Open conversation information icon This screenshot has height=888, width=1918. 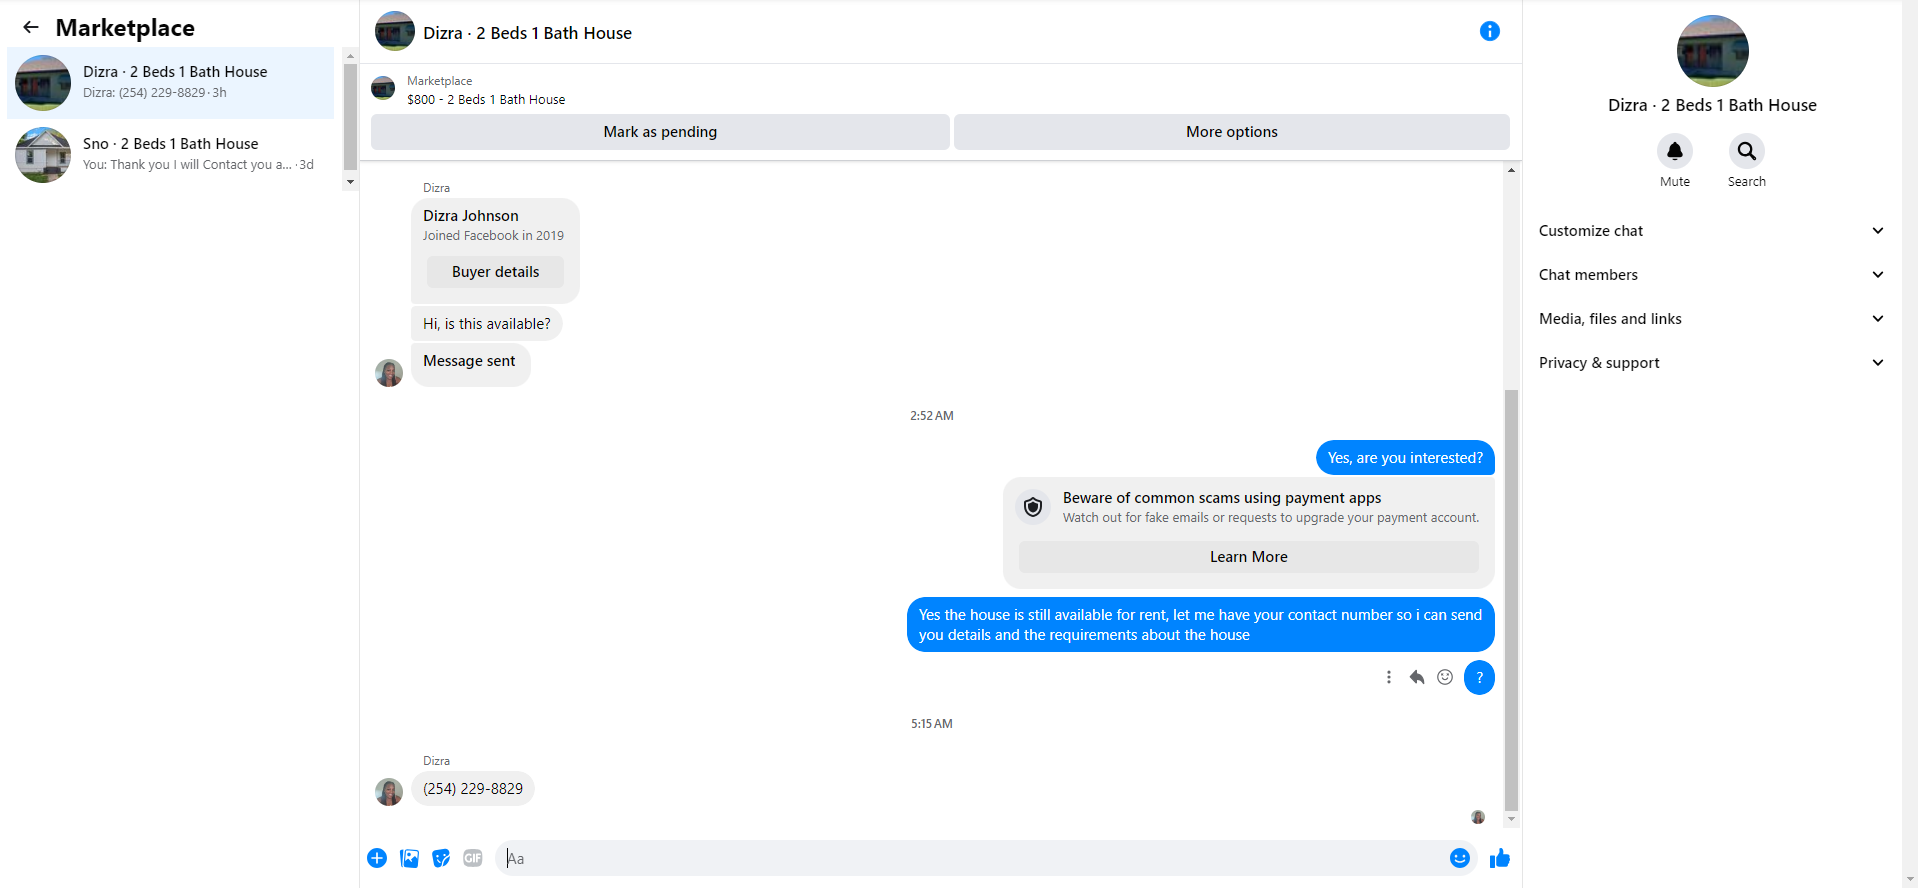(x=1489, y=31)
